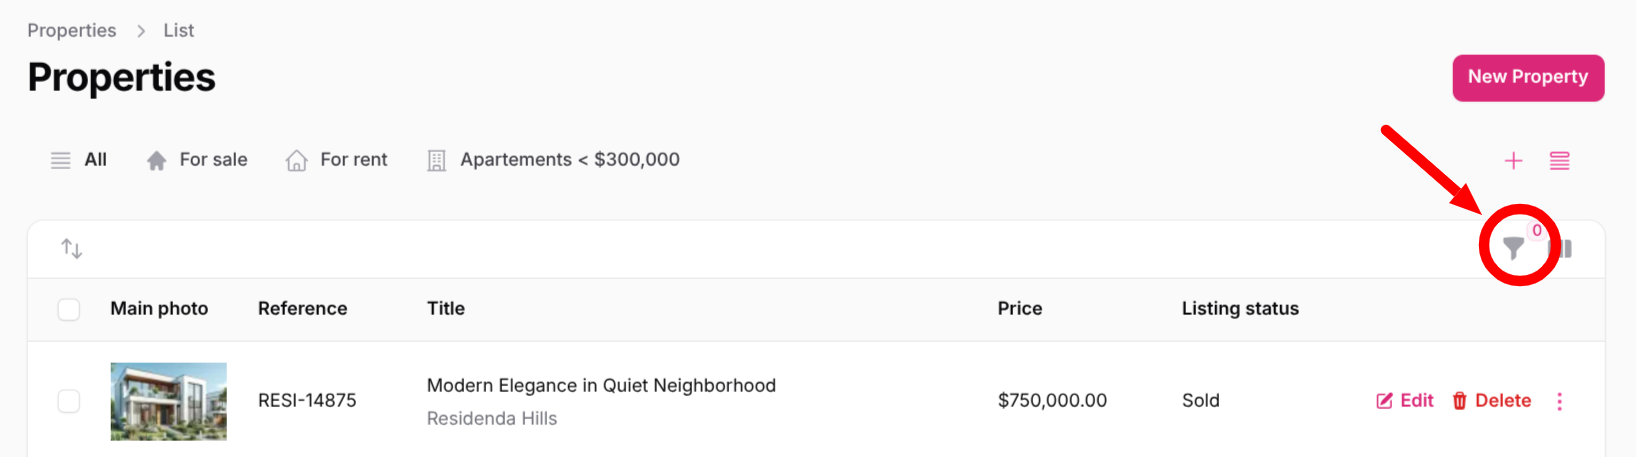Switch to the For sale tab

tap(197, 160)
